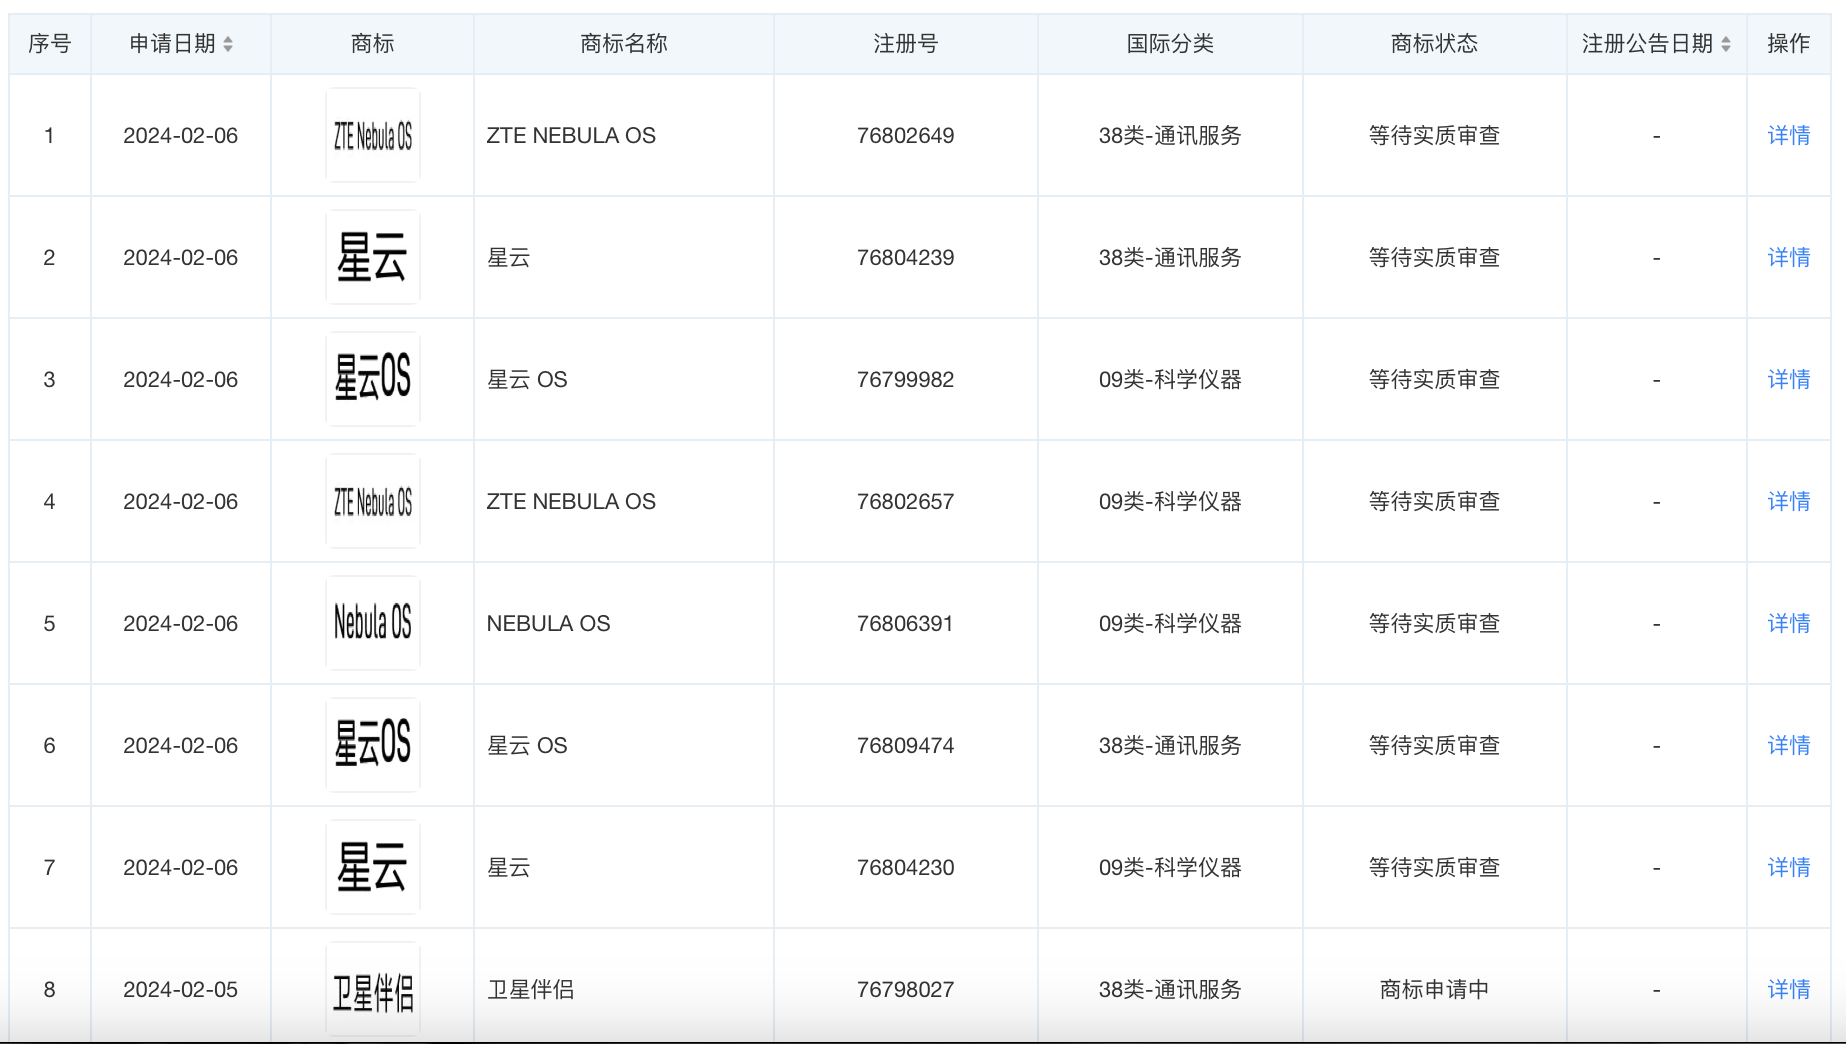Click the 星云 trademark image in row 2
1846x1044 pixels.
[x=373, y=257]
